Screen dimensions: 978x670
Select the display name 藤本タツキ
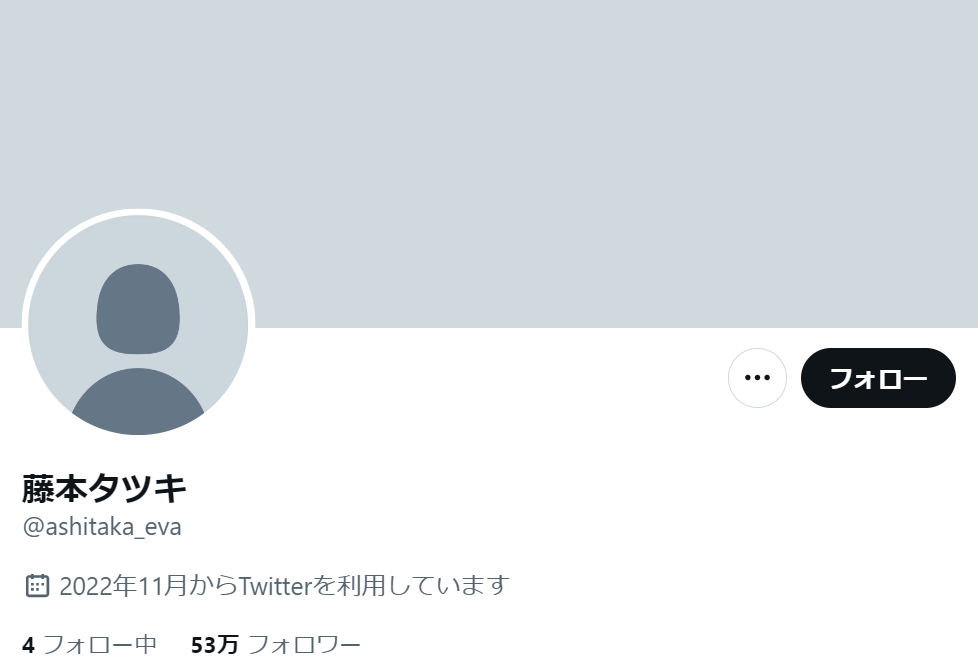pyautogui.click(x=104, y=488)
